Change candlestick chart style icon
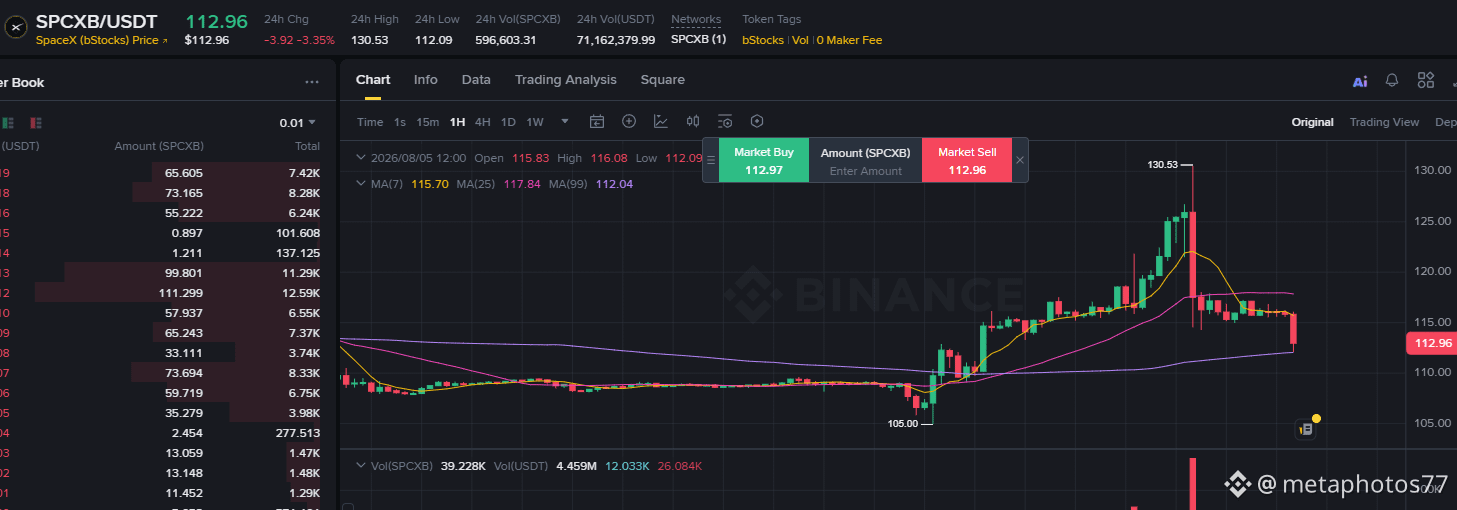This screenshot has width=1457, height=510. coord(693,122)
